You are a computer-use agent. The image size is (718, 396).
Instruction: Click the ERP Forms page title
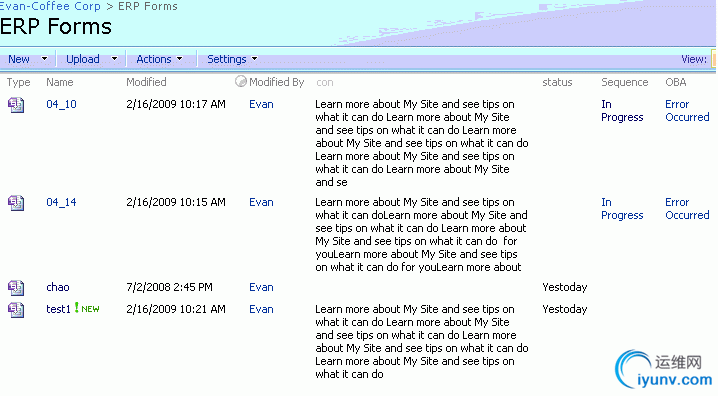[56, 27]
